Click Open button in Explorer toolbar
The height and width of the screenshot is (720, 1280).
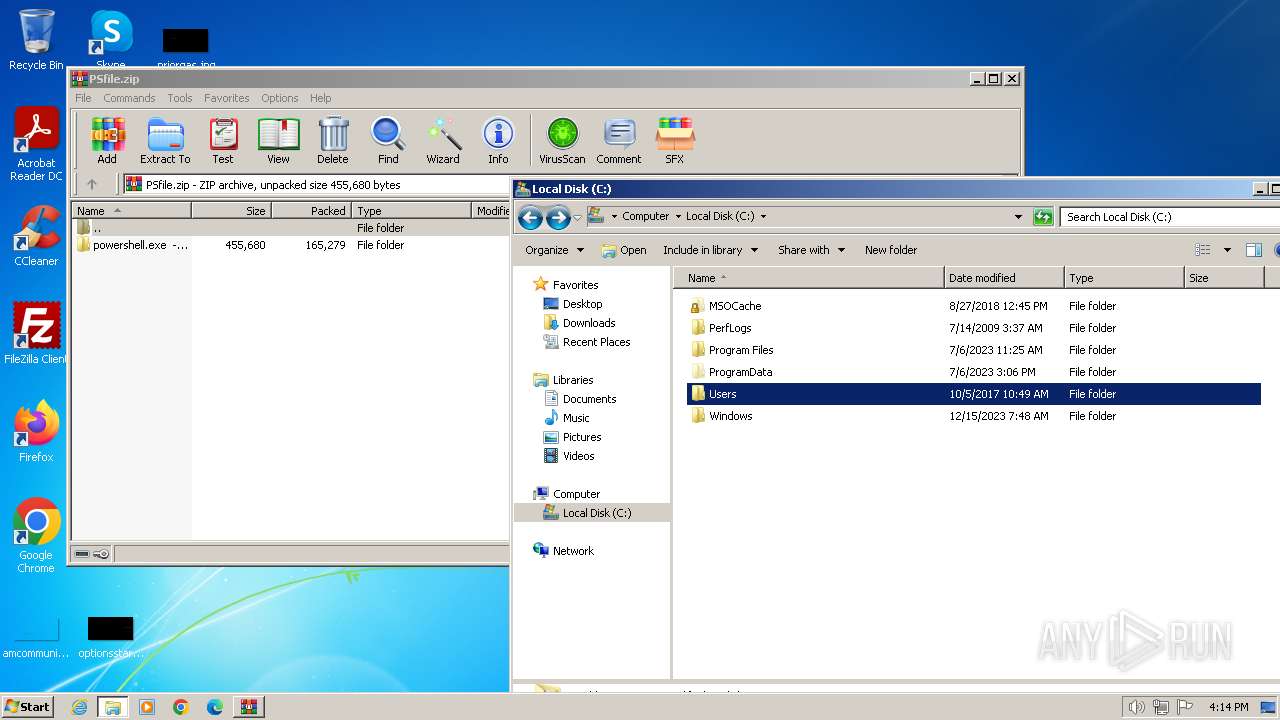[624, 250]
